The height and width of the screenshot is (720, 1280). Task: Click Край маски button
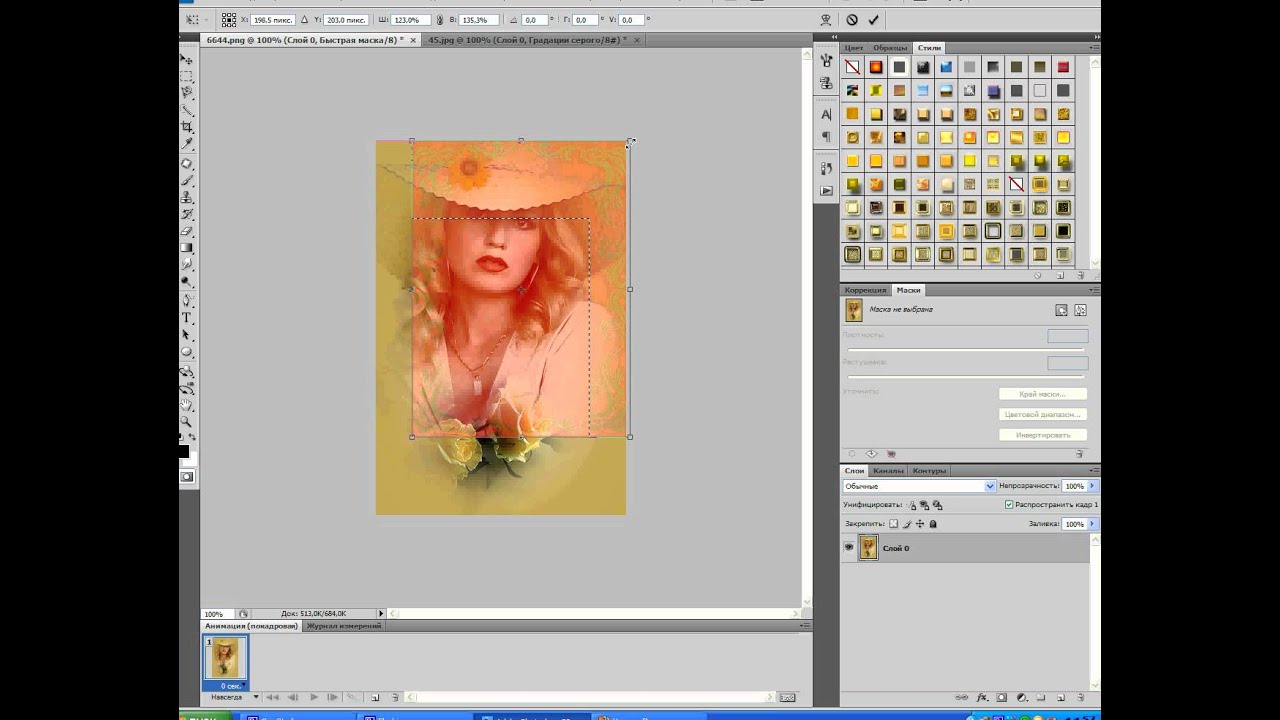[1042, 394]
